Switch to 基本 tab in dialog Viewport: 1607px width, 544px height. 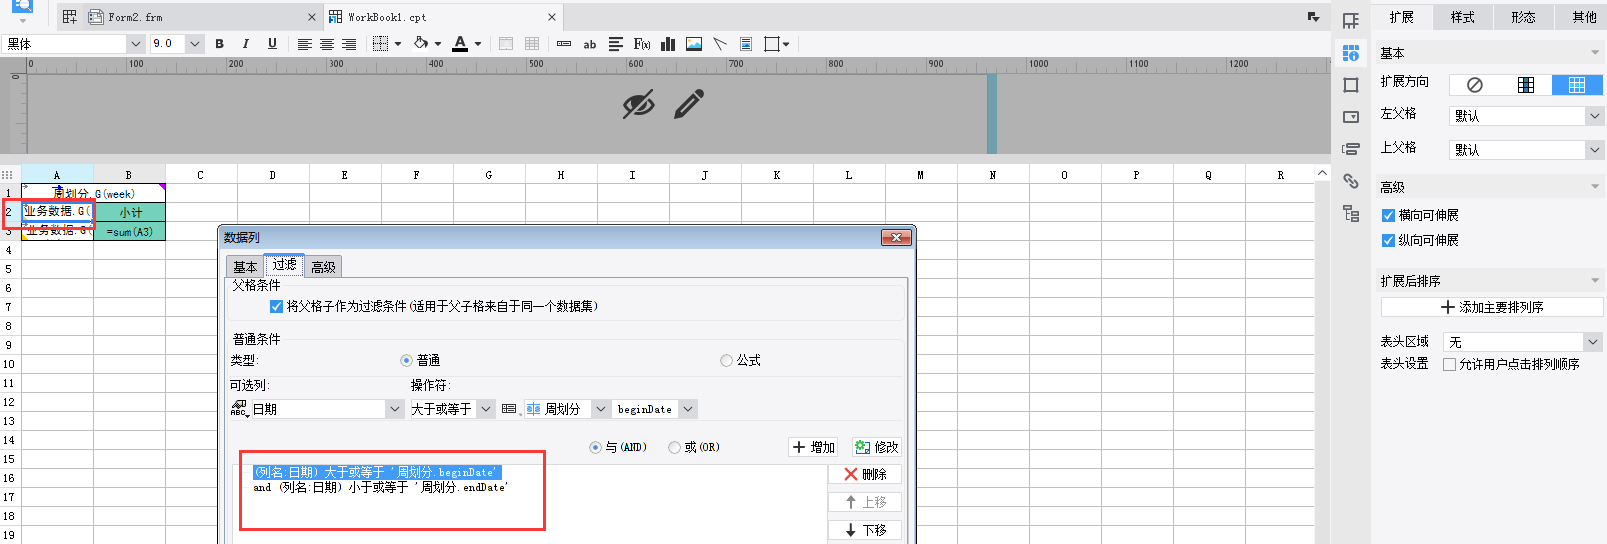point(245,267)
